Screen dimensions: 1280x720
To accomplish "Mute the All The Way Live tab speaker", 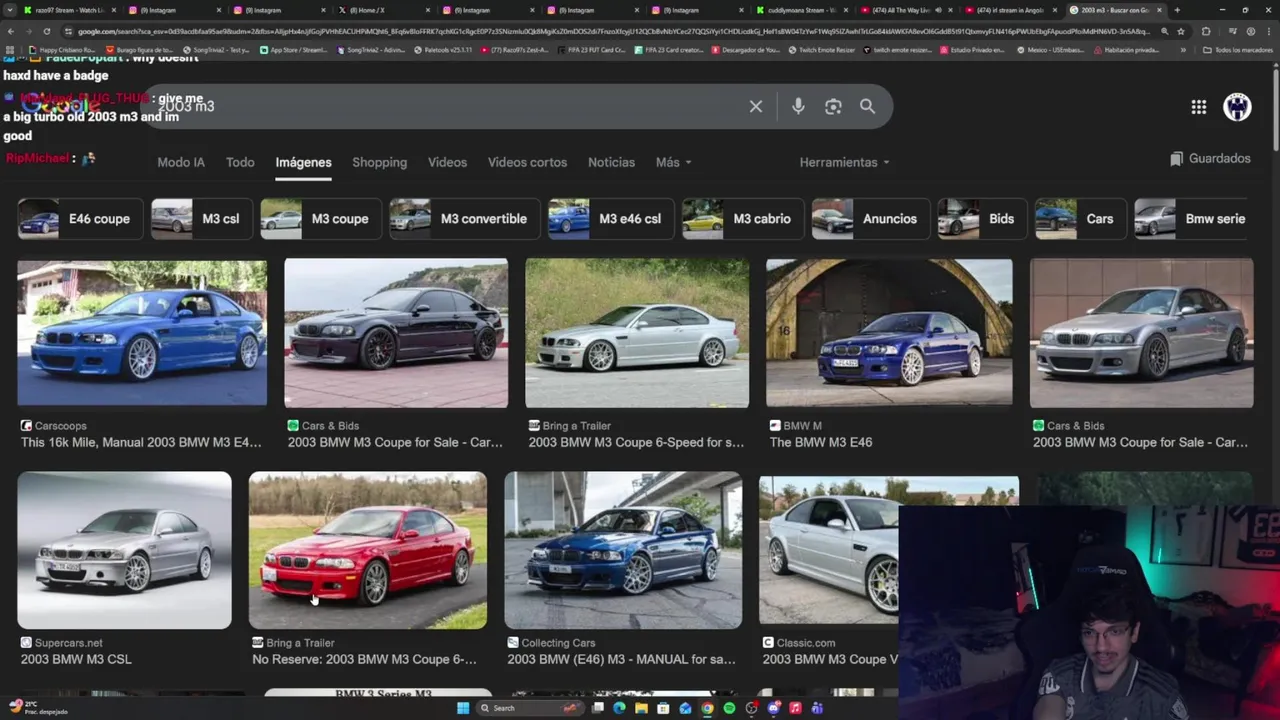I will click(x=938, y=10).
